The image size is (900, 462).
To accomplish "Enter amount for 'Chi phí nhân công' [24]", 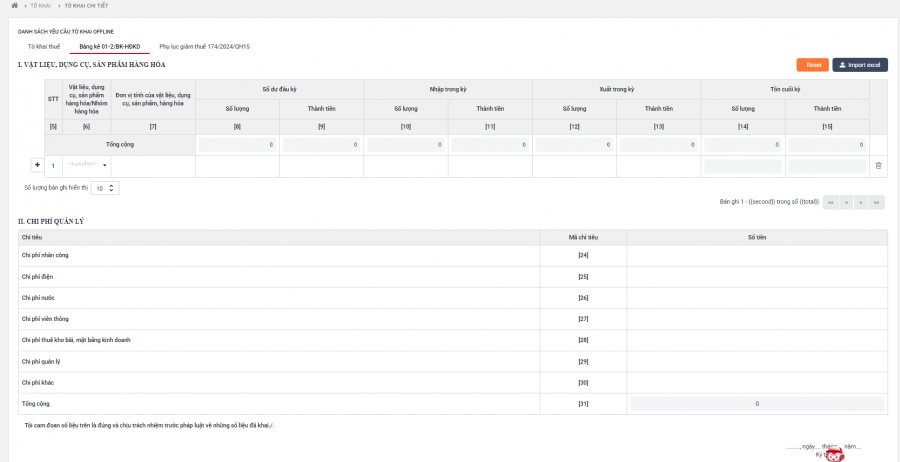I will click(x=757, y=255).
